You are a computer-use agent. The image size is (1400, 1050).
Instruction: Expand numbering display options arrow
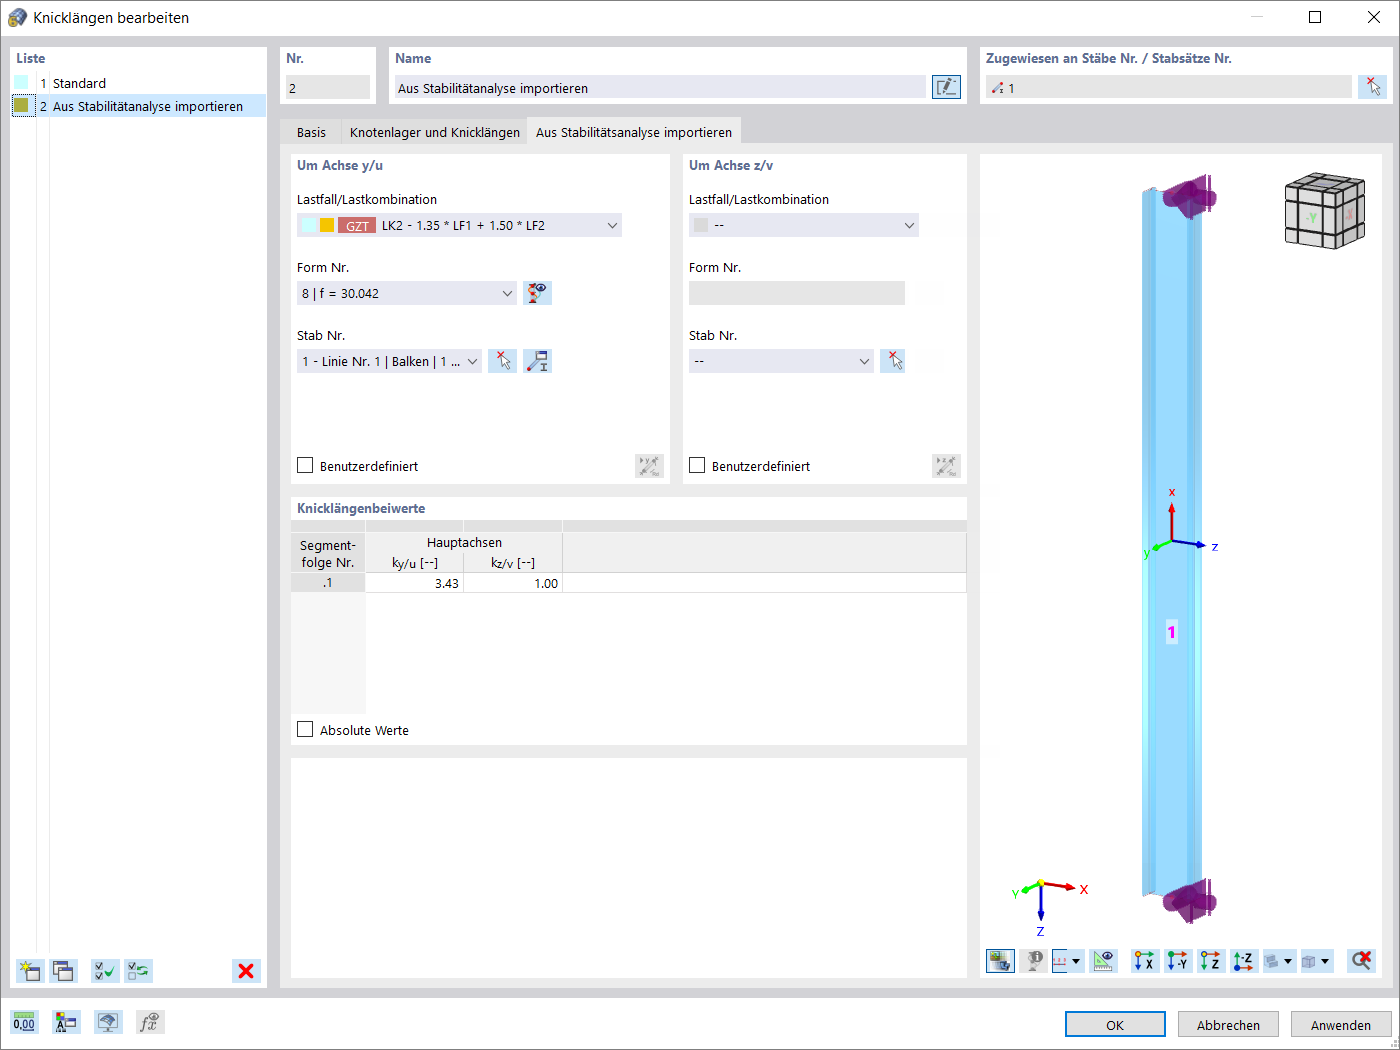coord(1076,961)
